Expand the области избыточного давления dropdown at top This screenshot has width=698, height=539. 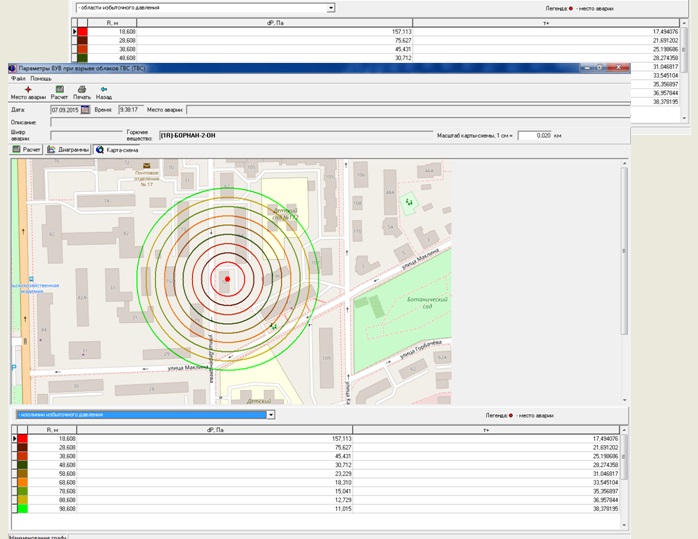331,8
